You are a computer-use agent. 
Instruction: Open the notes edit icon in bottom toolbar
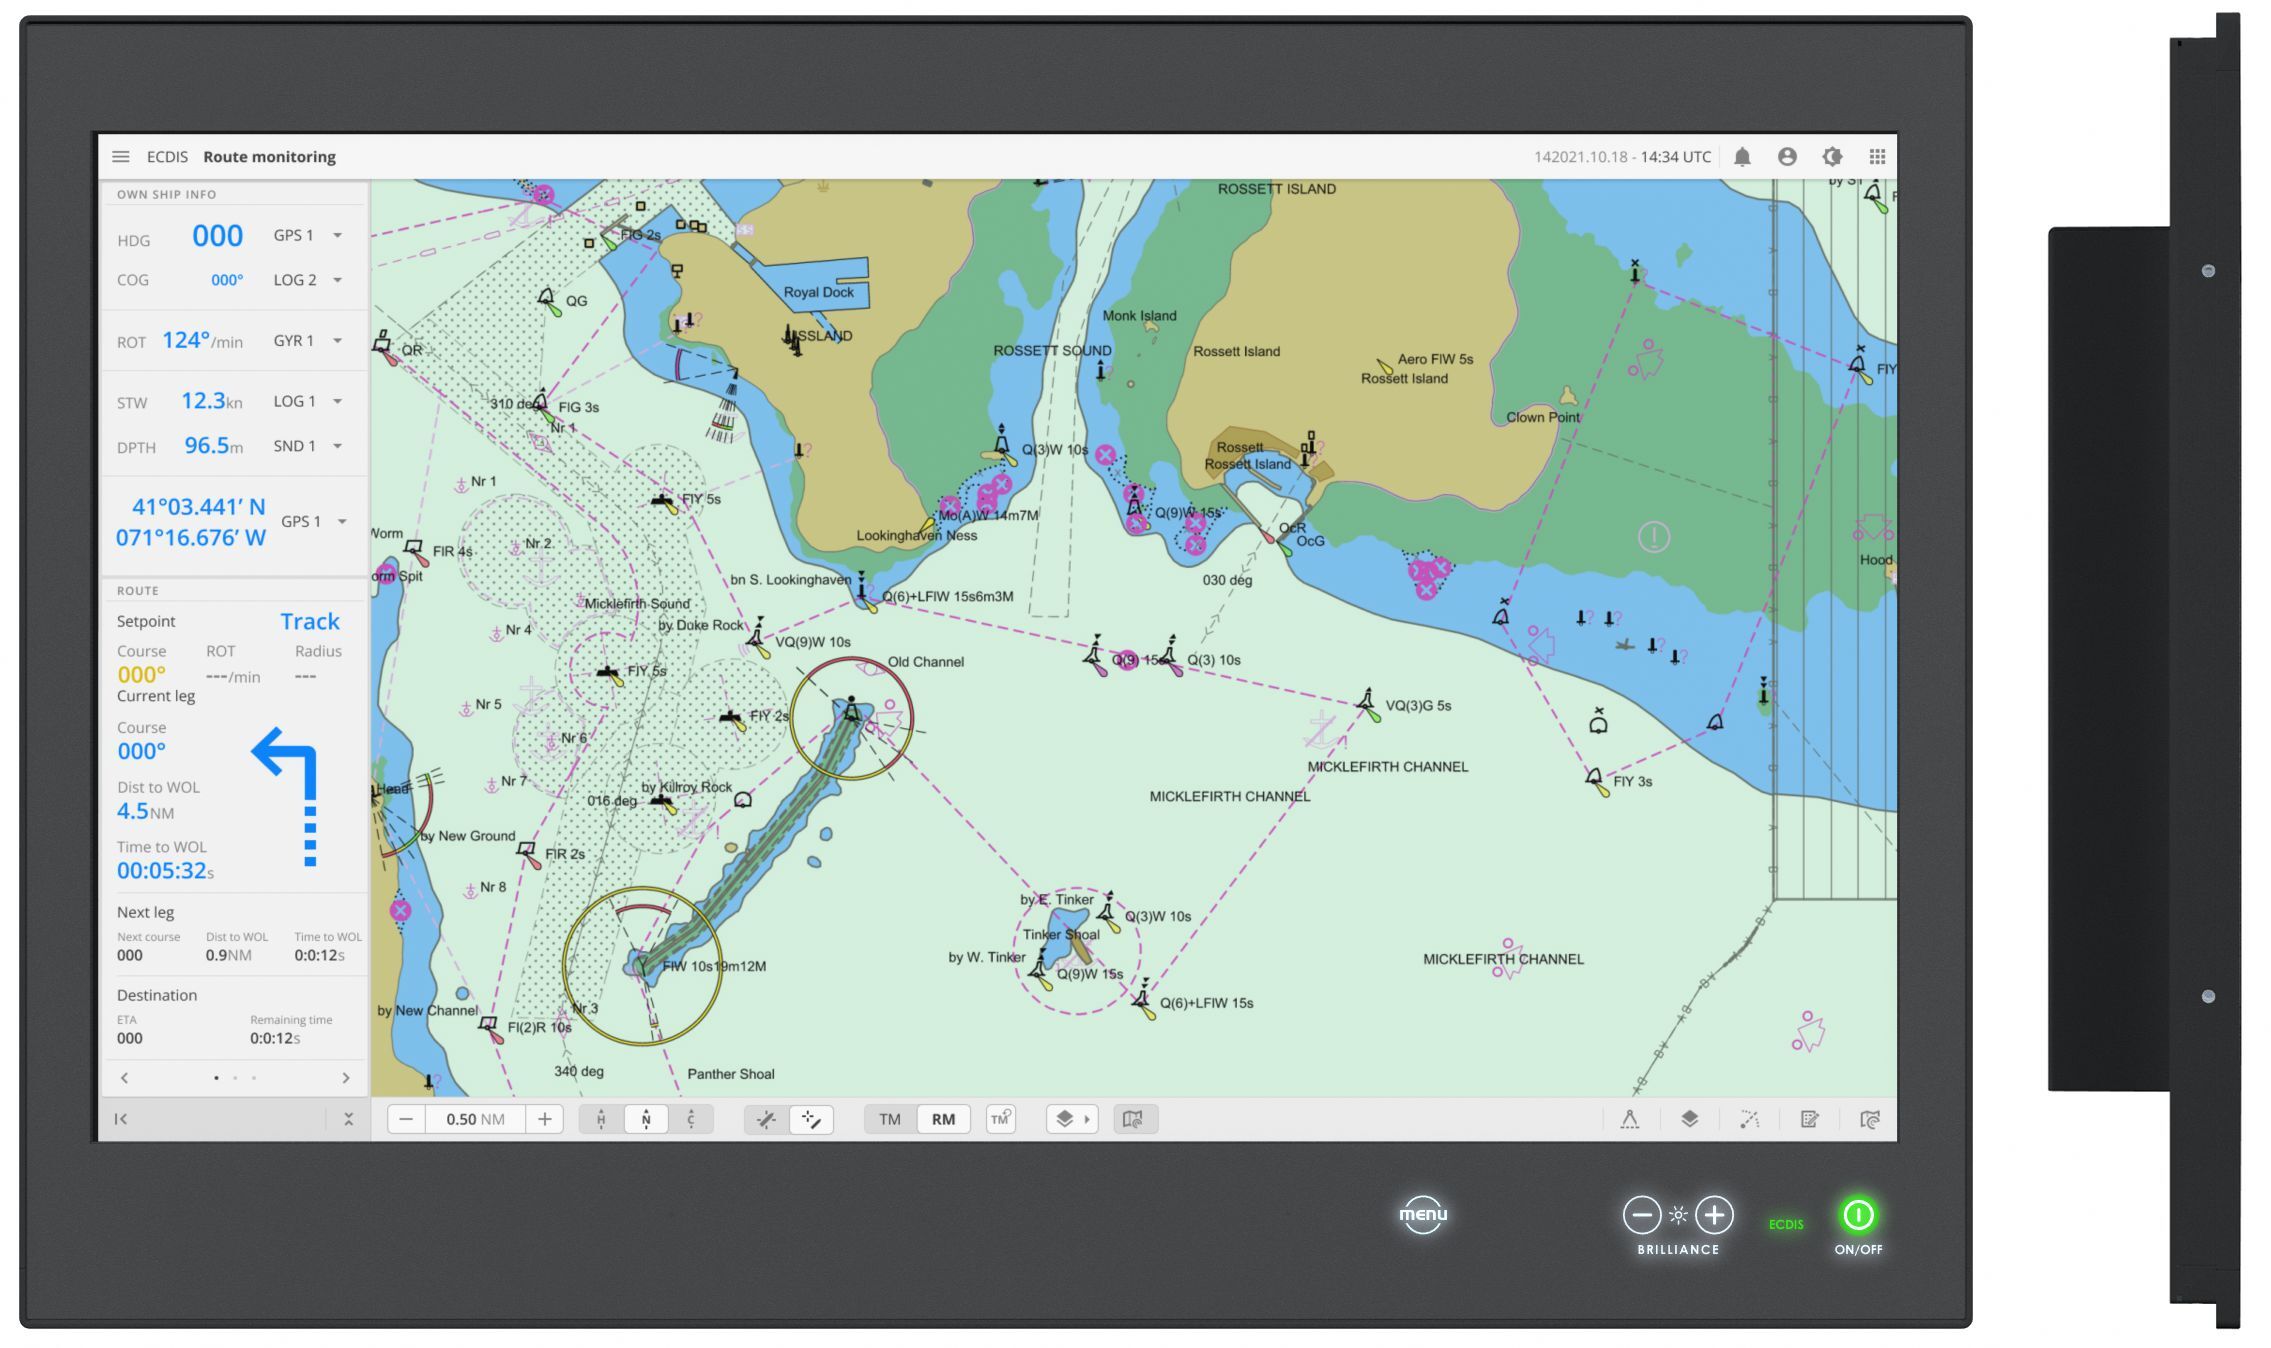click(x=1809, y=1119)
